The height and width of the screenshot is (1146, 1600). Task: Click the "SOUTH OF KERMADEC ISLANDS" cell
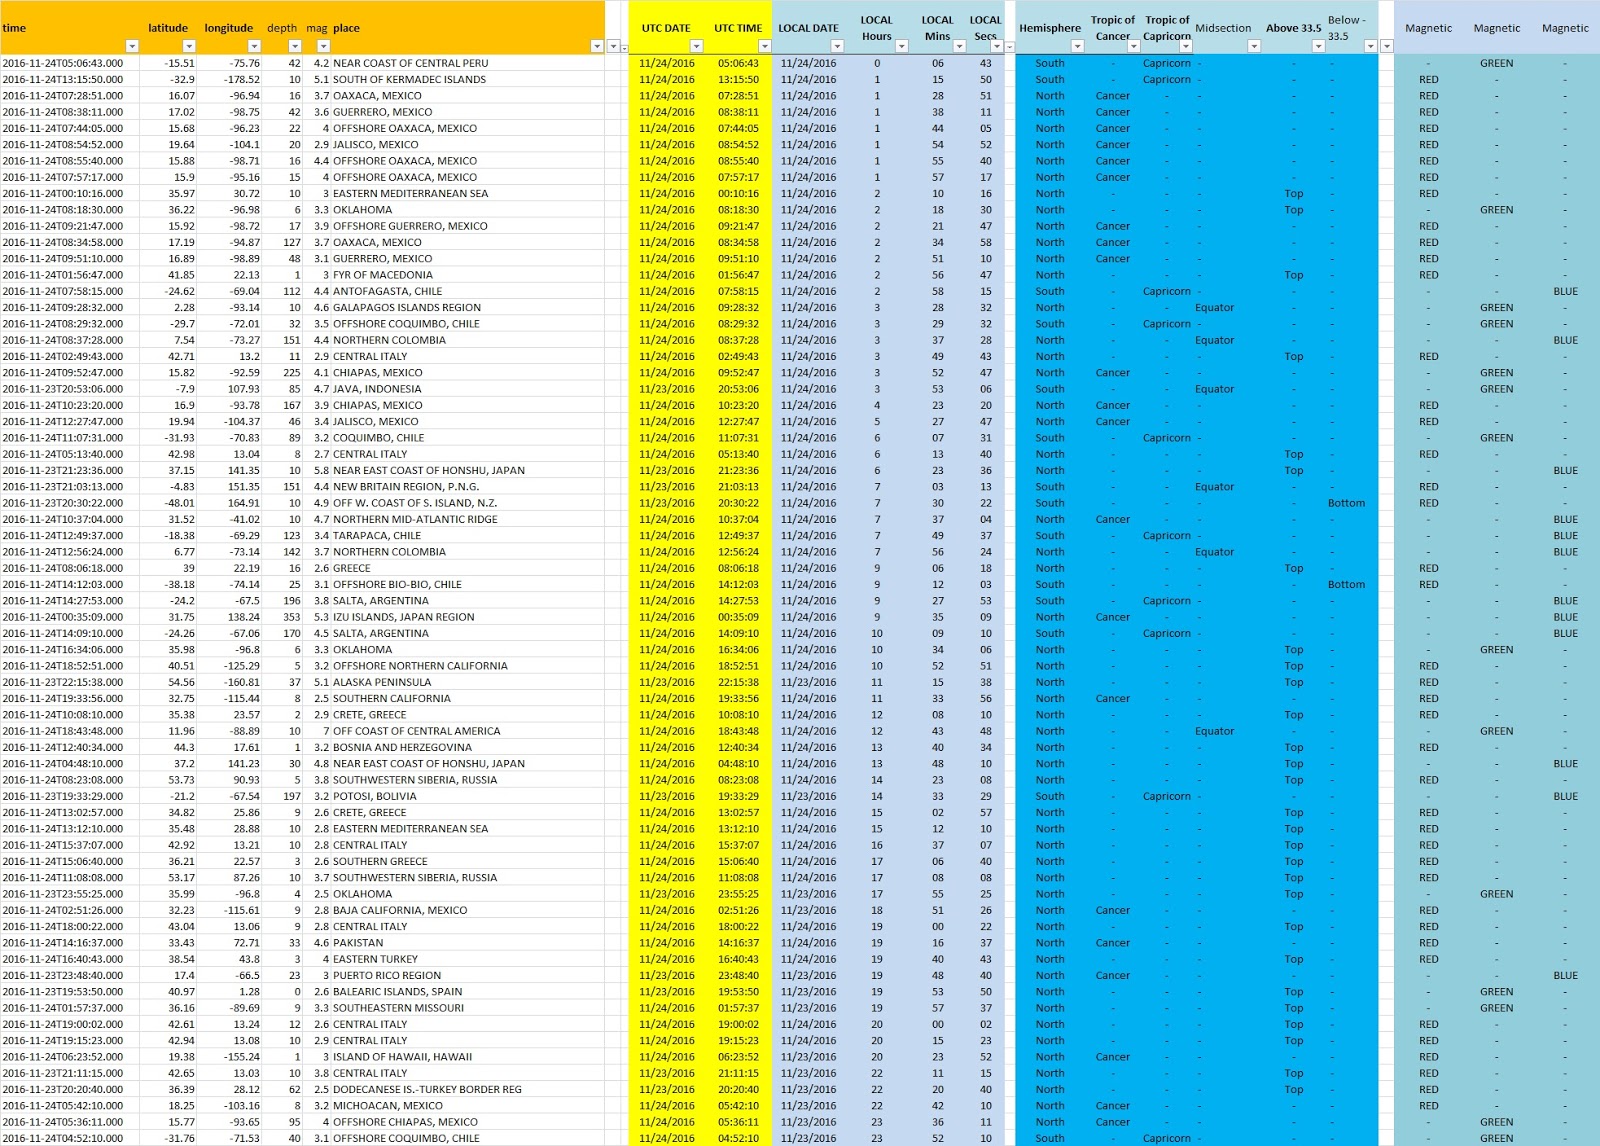click(468, 79)
